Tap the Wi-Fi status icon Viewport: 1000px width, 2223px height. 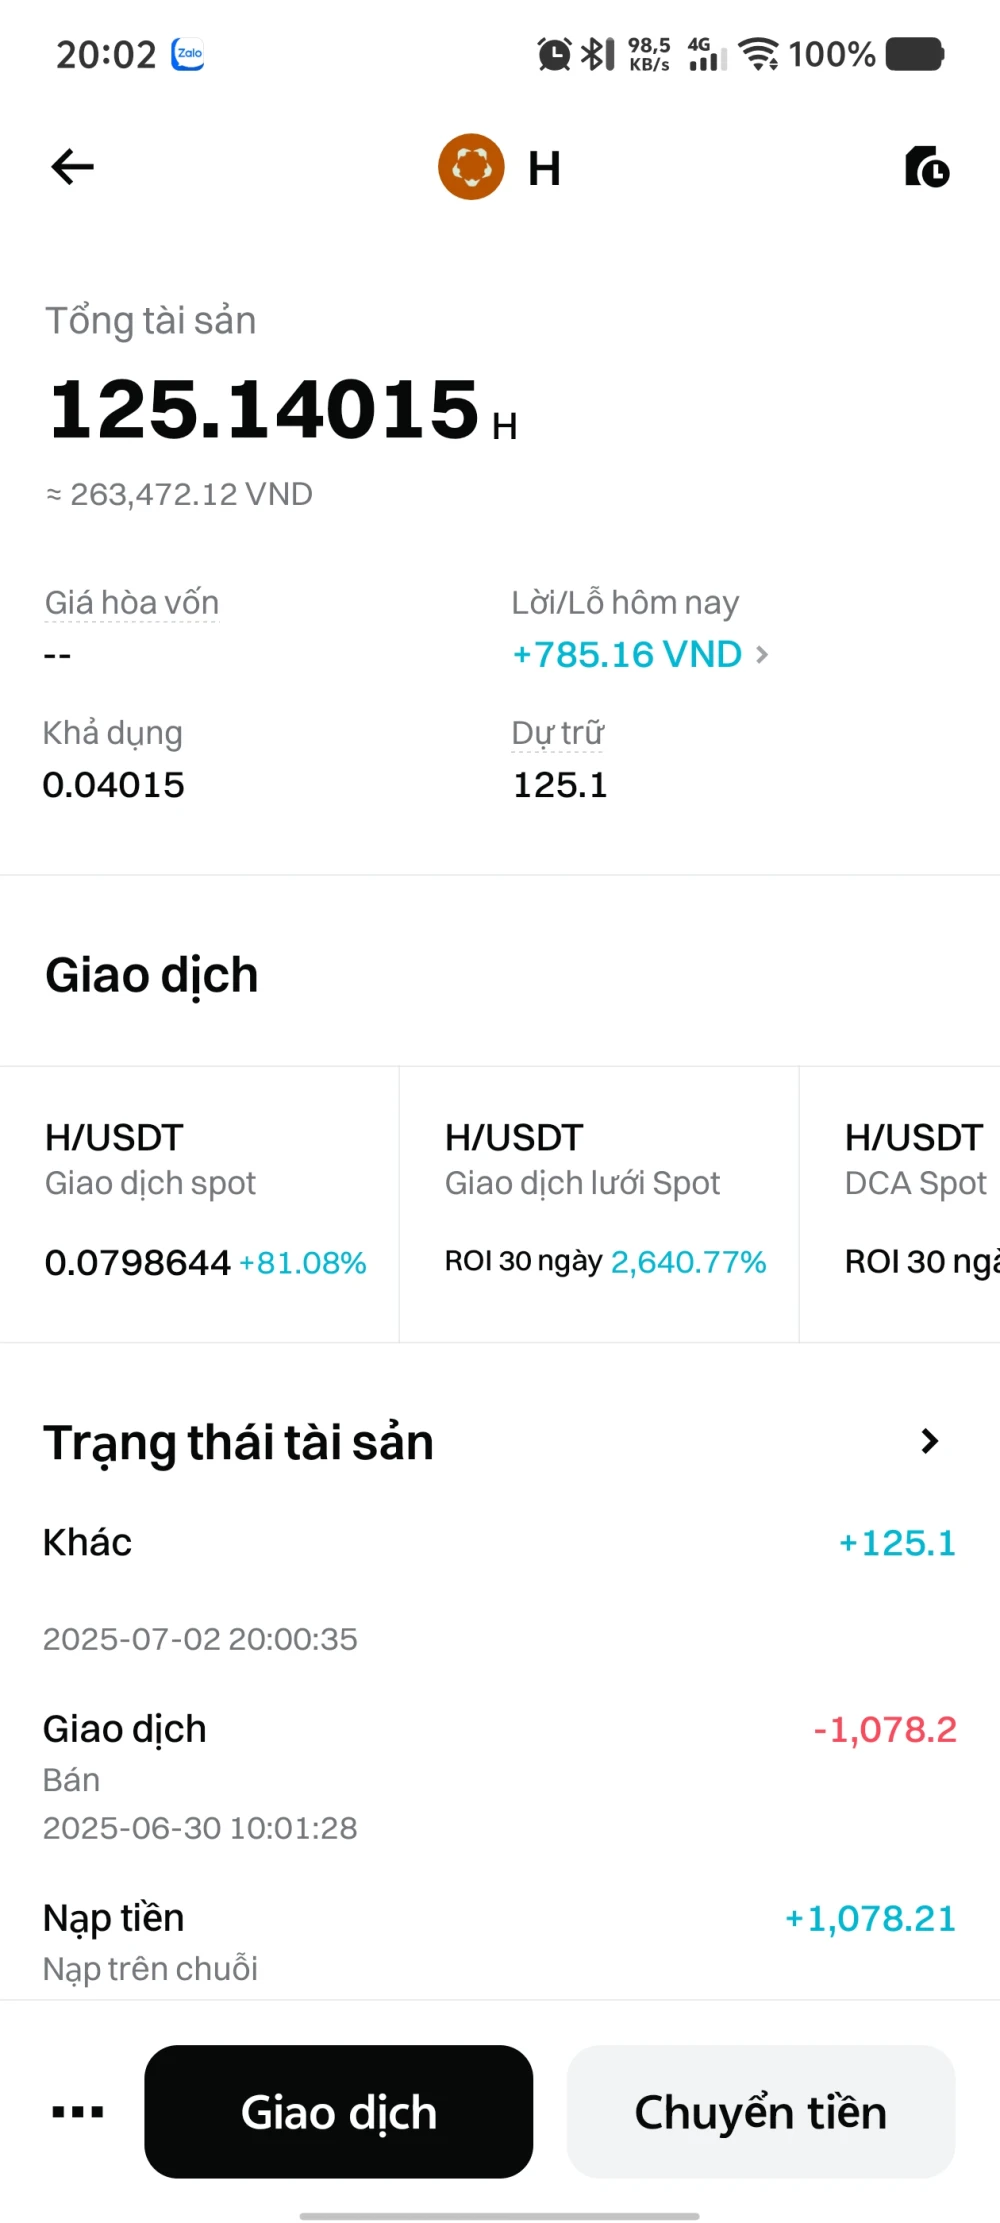759,54
